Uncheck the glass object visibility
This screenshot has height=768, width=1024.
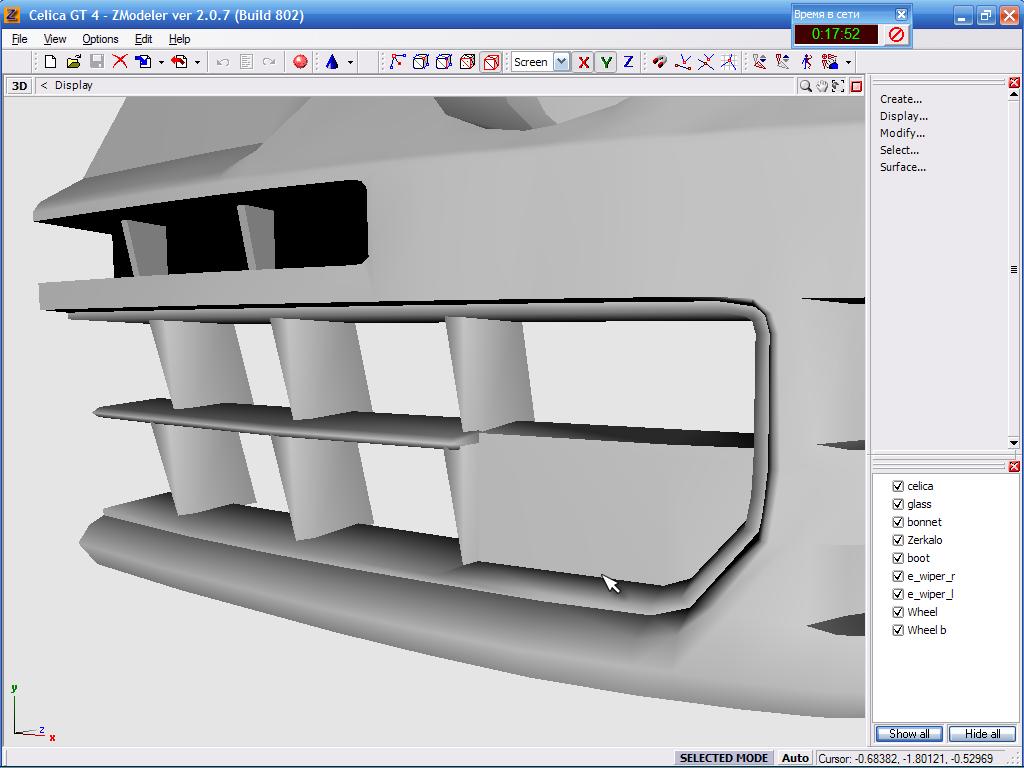(898, 504)
